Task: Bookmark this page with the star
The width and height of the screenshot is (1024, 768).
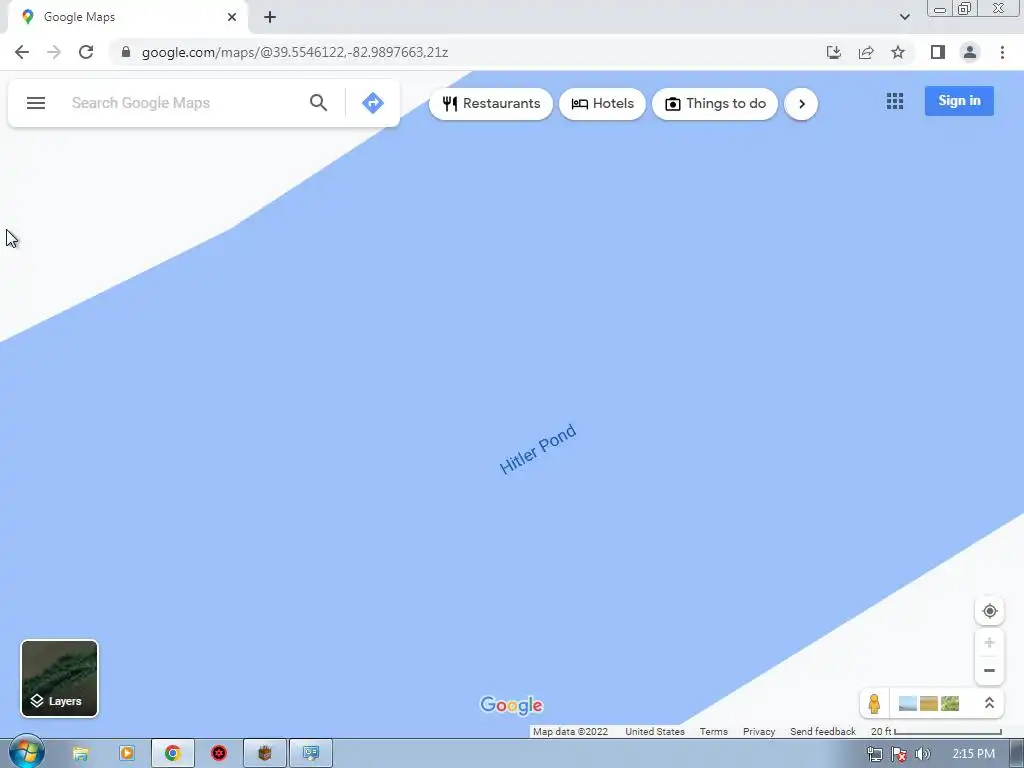Action: pyautogui.click(x=898, y=52)
